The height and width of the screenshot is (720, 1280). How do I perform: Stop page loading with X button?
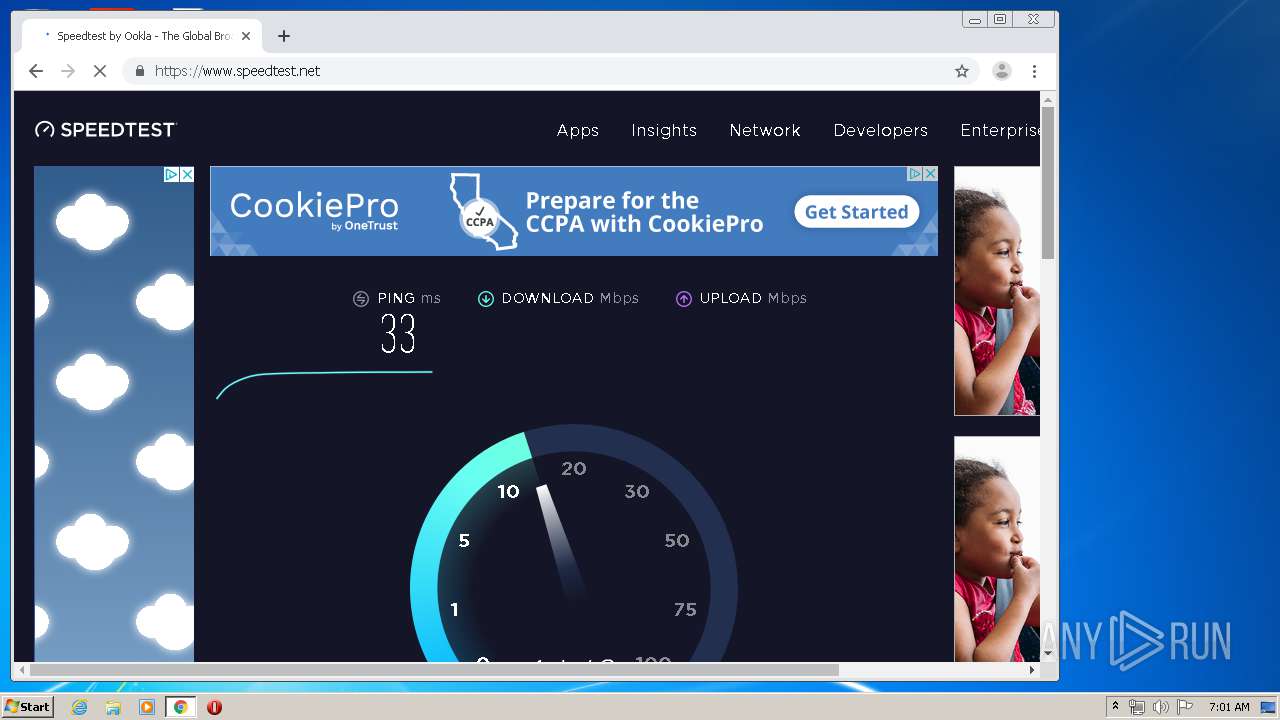(x=100, y=71)
